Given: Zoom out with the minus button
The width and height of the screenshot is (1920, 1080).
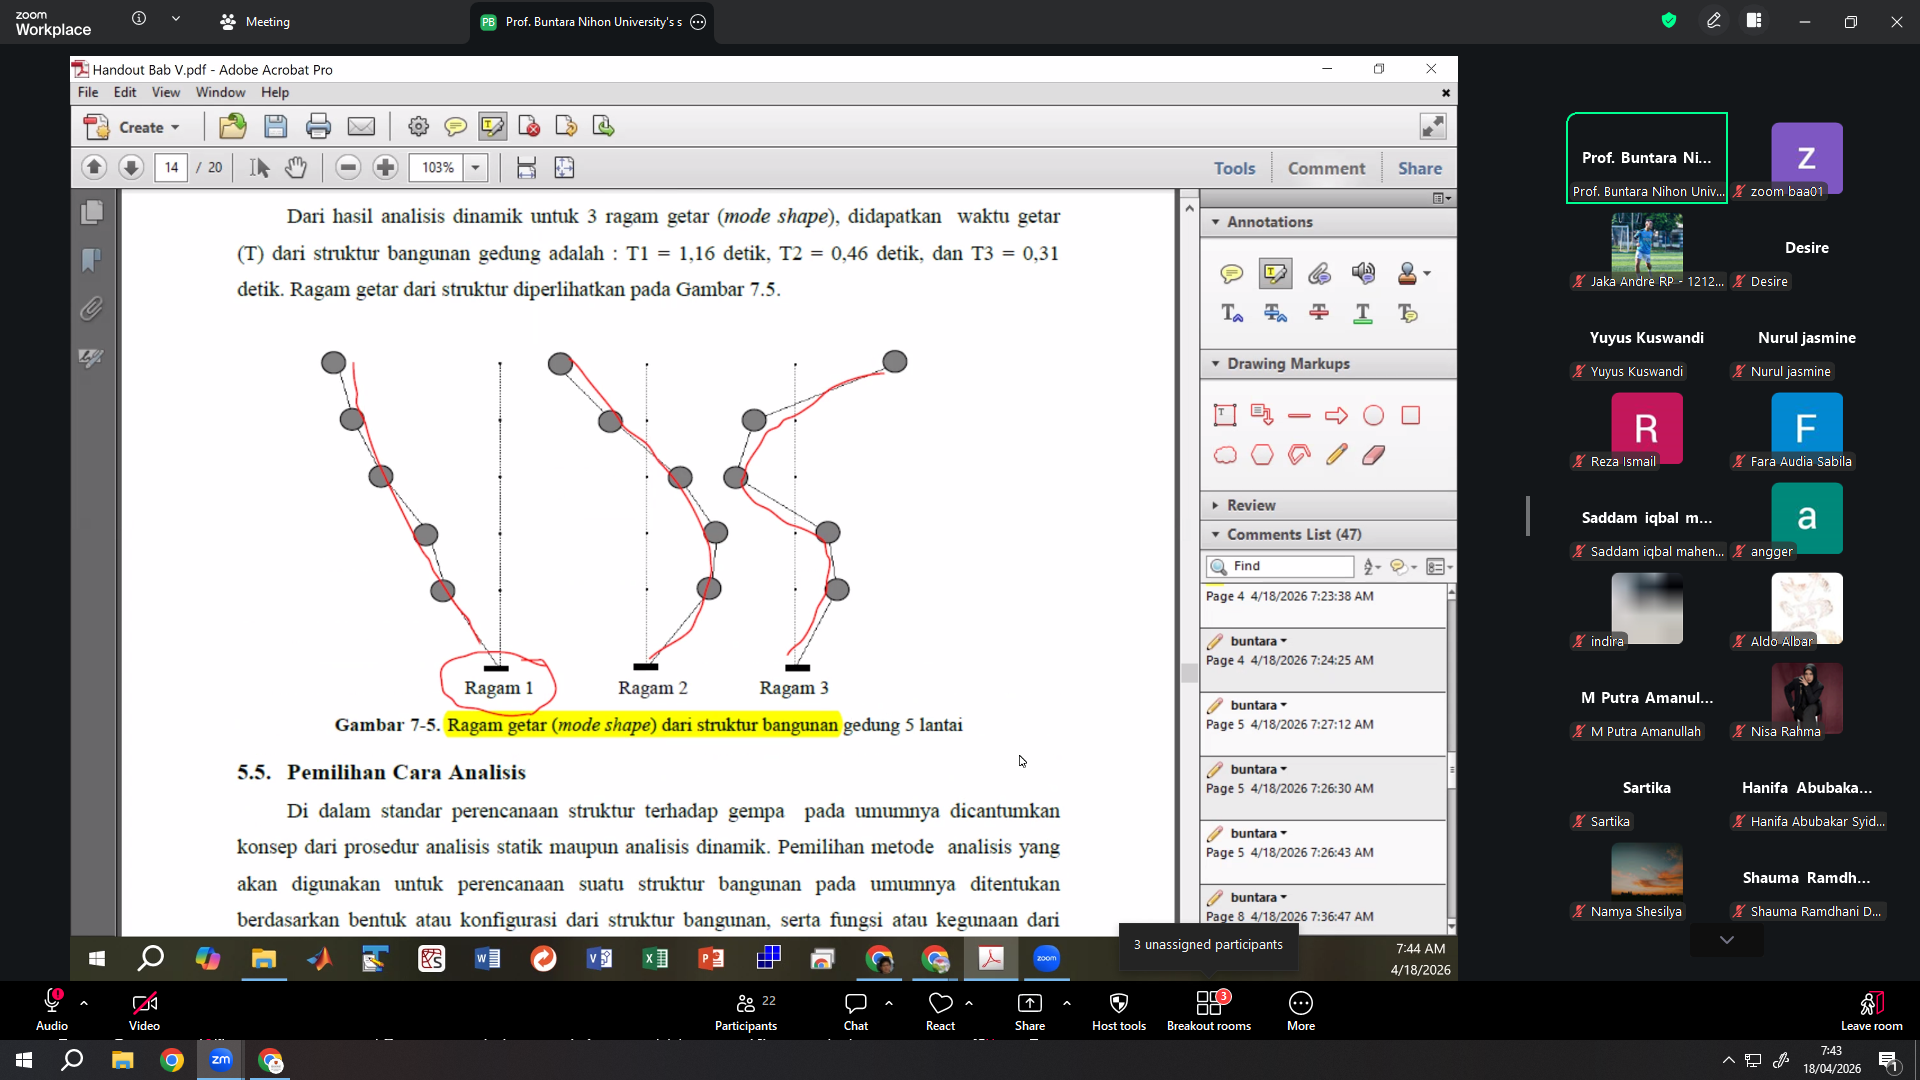Looking at the screenshot, I should point(348,167).
